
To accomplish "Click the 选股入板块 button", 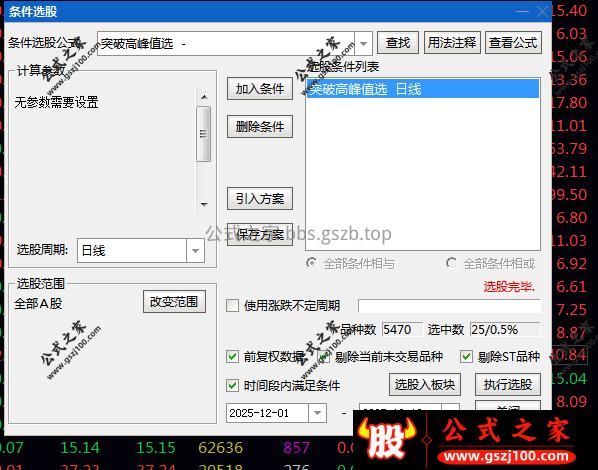I will [x=425, y=384].
